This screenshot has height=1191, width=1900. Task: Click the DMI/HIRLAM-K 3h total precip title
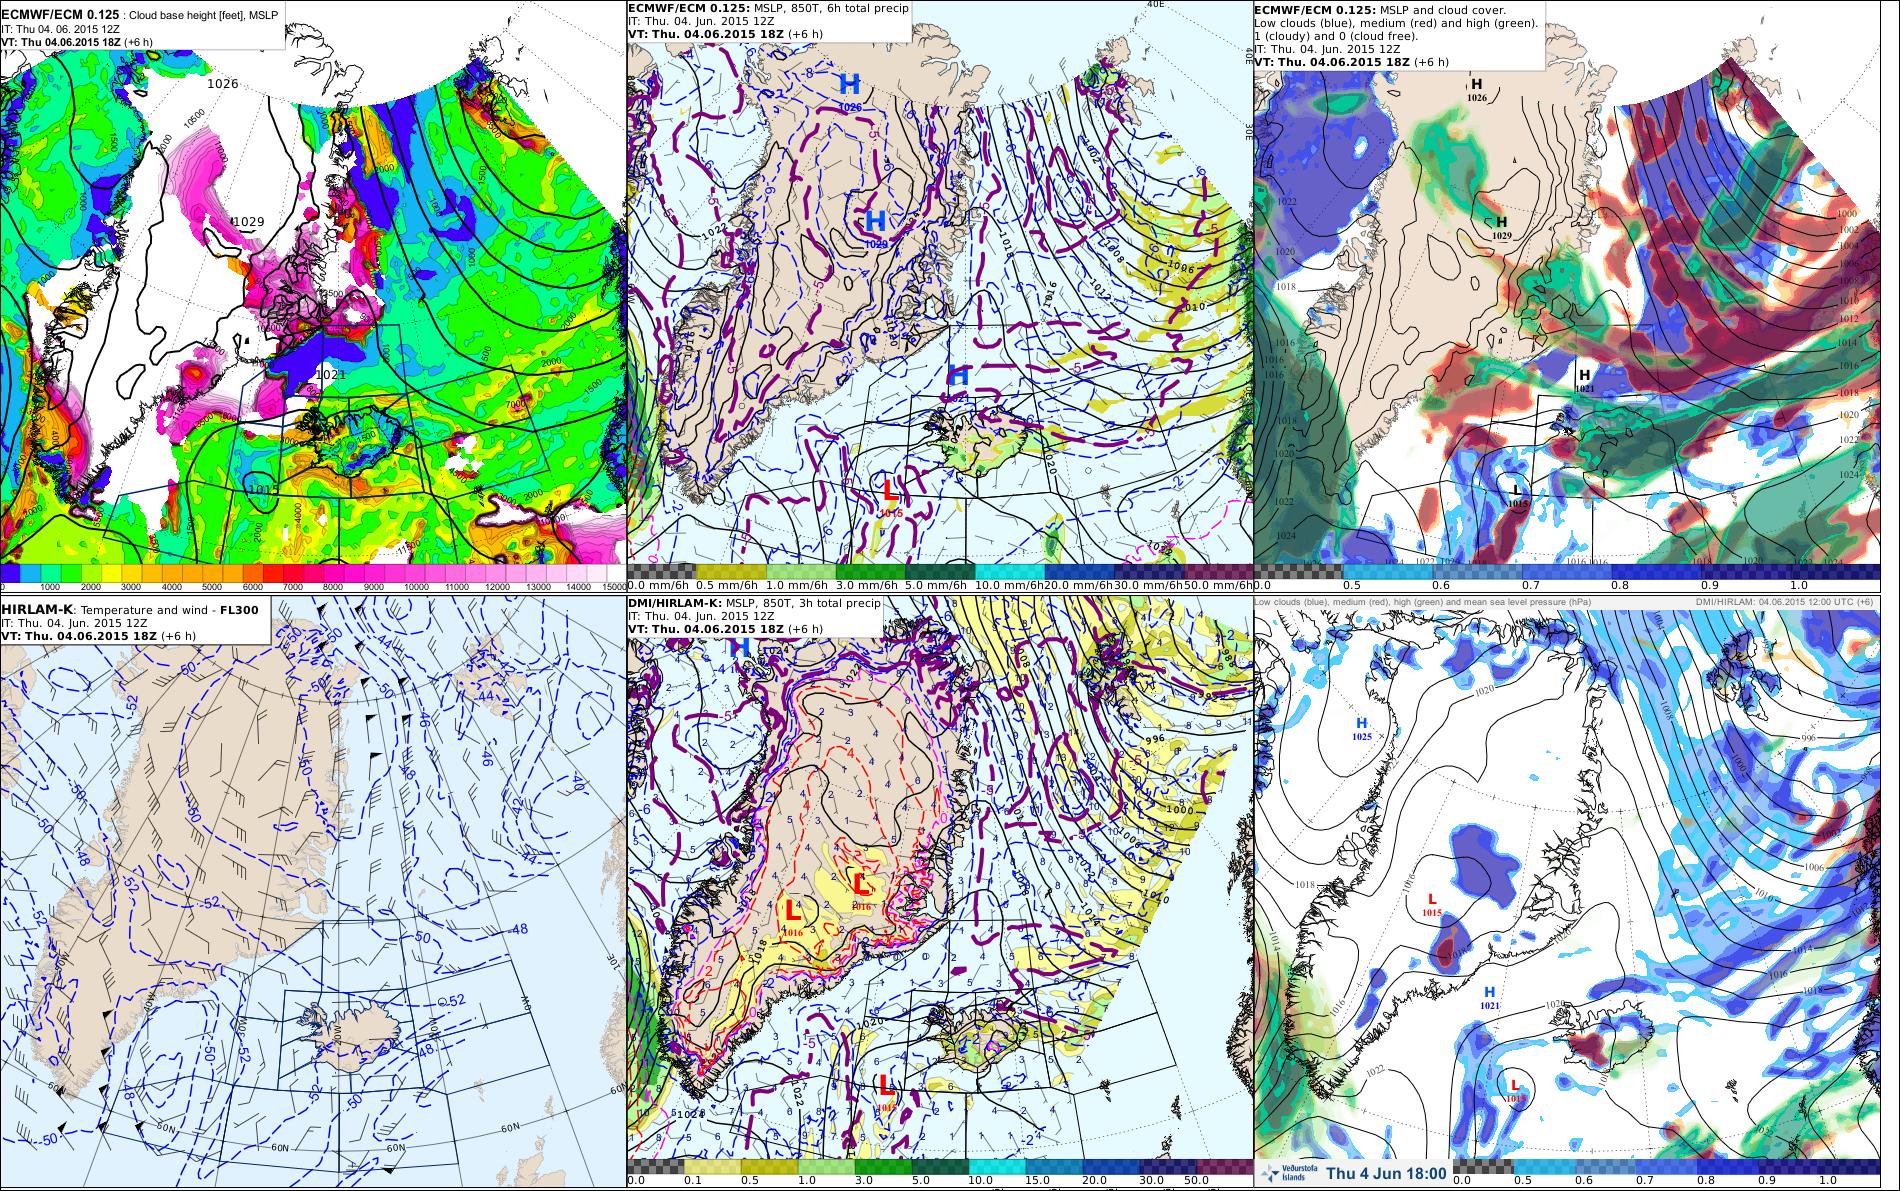pos(754,603)
